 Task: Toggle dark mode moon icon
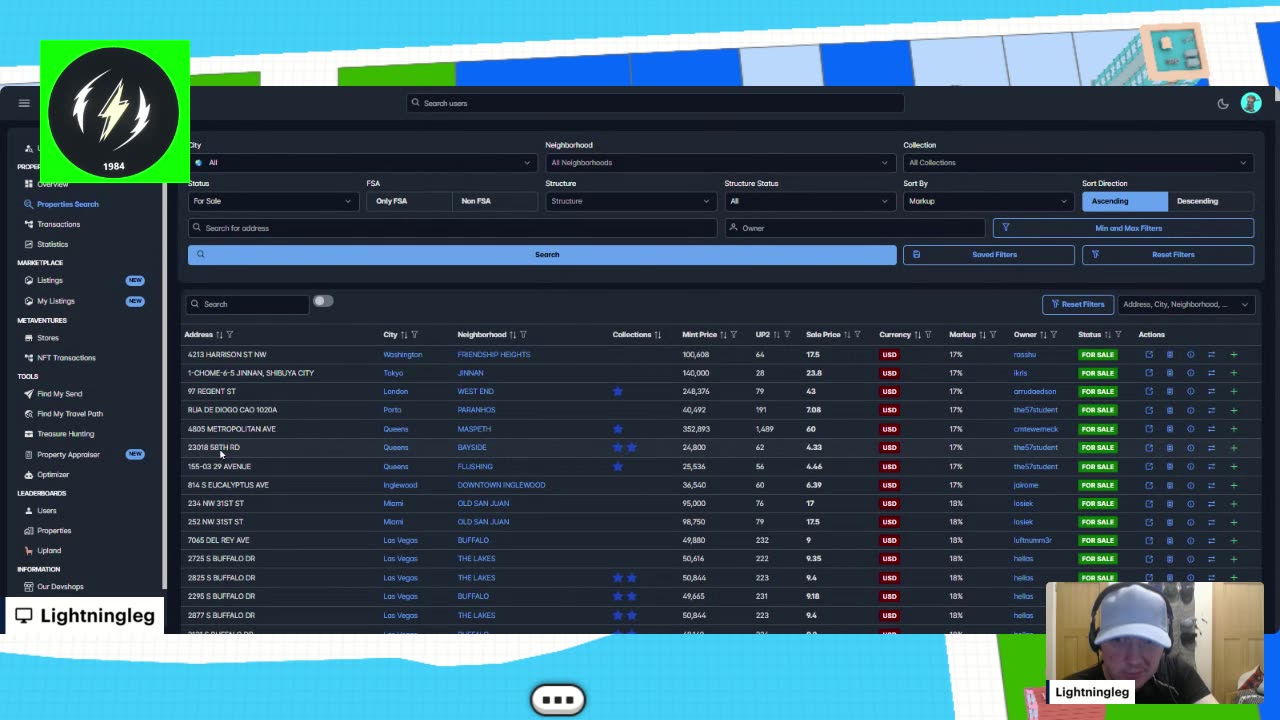(1223, 103)
